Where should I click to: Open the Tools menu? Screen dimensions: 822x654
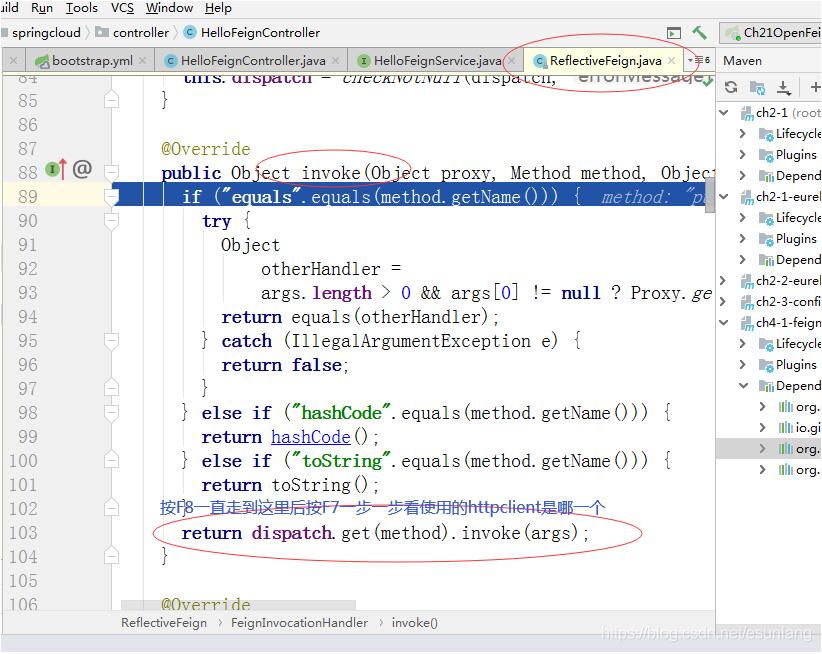pos(82,8)
